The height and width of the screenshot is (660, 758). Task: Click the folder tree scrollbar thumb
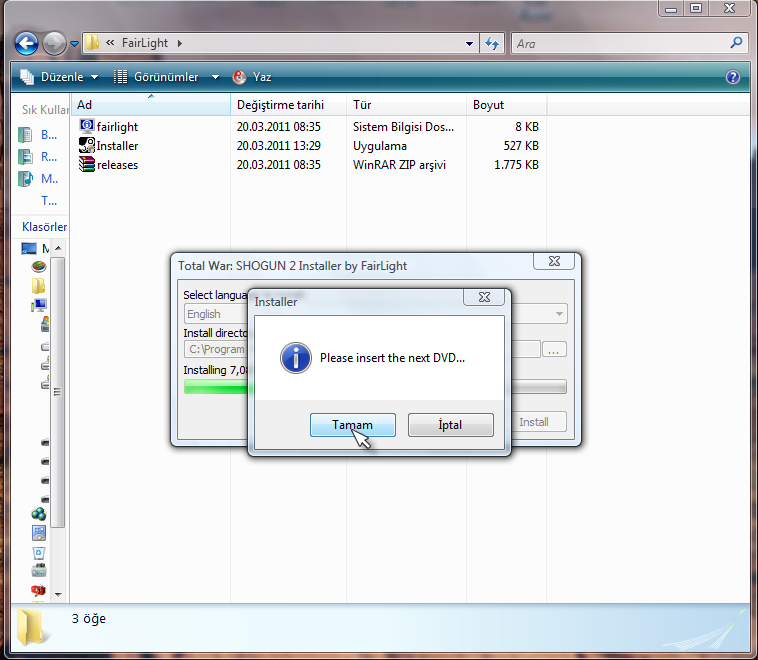(x=58, y=392)
